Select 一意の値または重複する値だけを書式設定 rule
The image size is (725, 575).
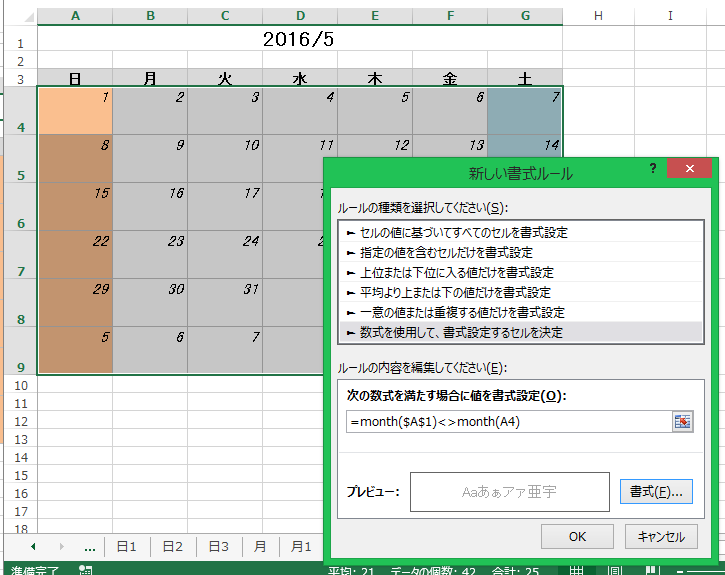pyautogui.click(x=455, y=312)
